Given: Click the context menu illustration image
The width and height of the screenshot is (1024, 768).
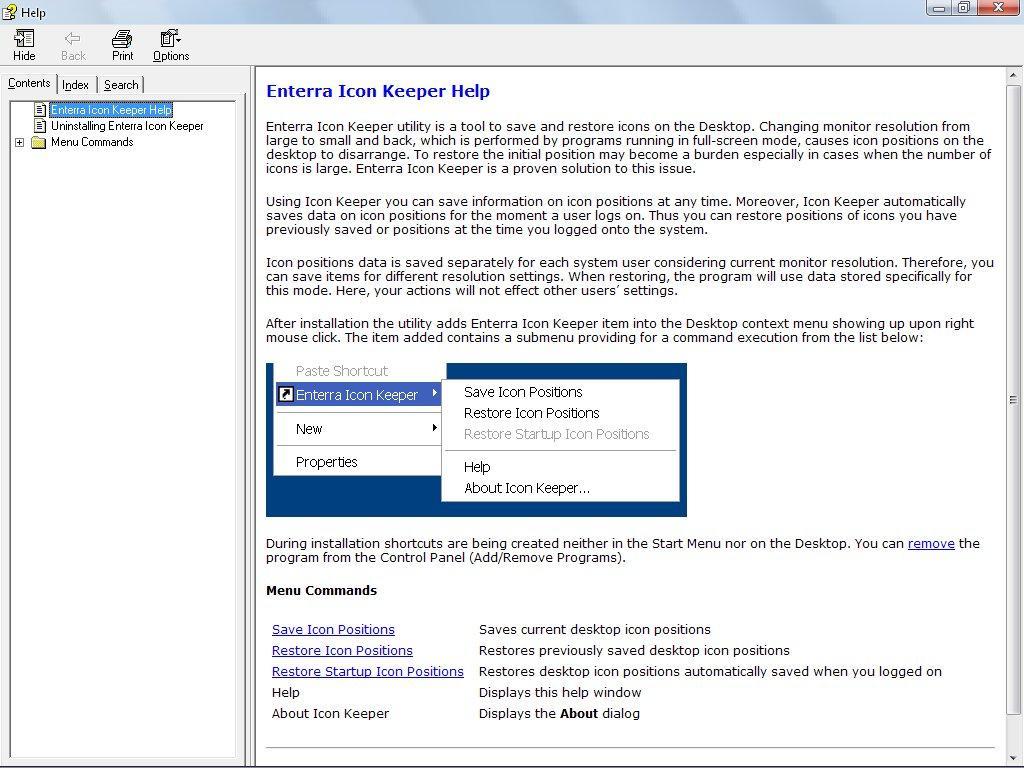Looking at the screenshot, I should pyautogui.click(x=476, y=440).
